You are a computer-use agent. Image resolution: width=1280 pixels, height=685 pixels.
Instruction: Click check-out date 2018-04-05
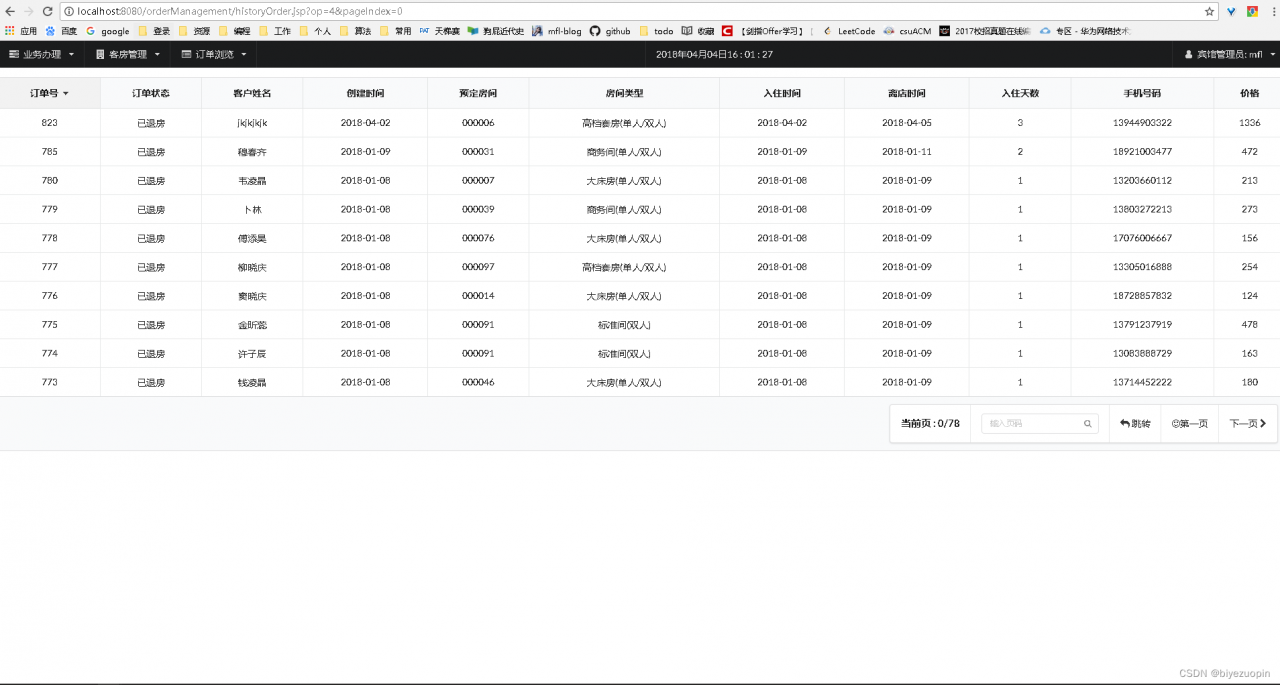point(907,123)
